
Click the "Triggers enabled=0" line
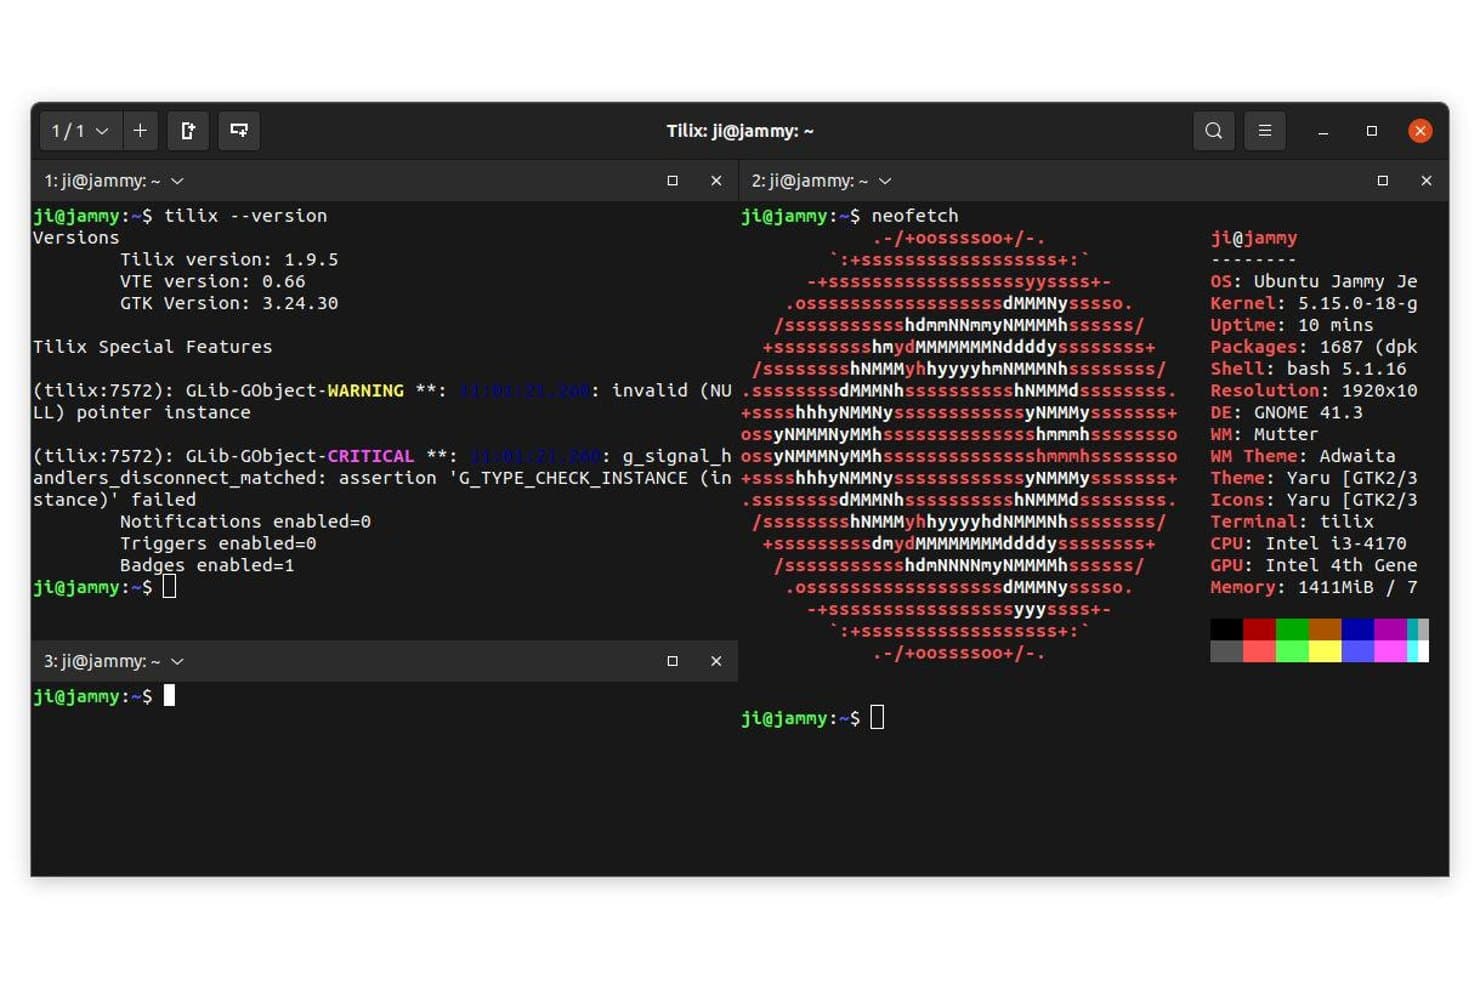(x=218, y=544)
